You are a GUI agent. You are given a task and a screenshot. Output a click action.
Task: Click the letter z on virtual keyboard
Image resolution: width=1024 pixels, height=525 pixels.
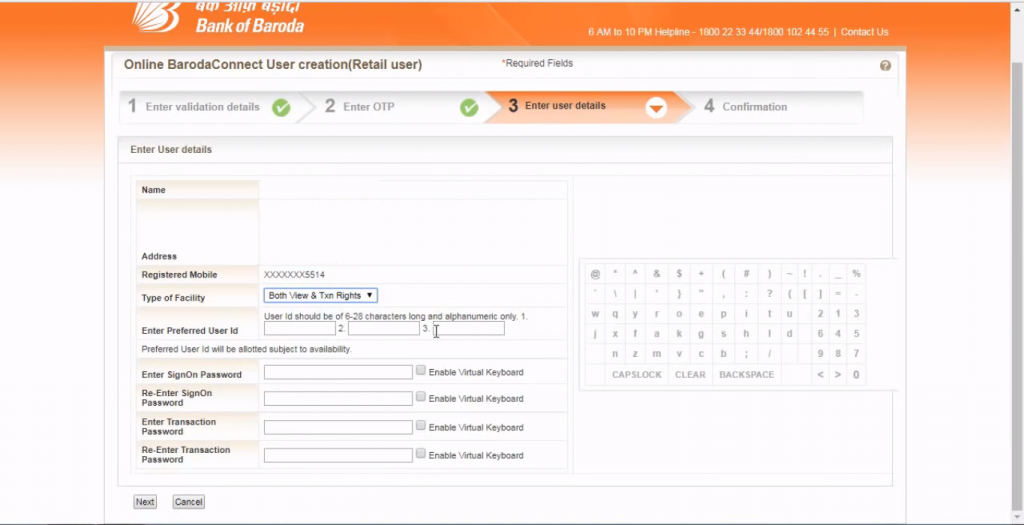pyautogui.click(x=635, y=355)
